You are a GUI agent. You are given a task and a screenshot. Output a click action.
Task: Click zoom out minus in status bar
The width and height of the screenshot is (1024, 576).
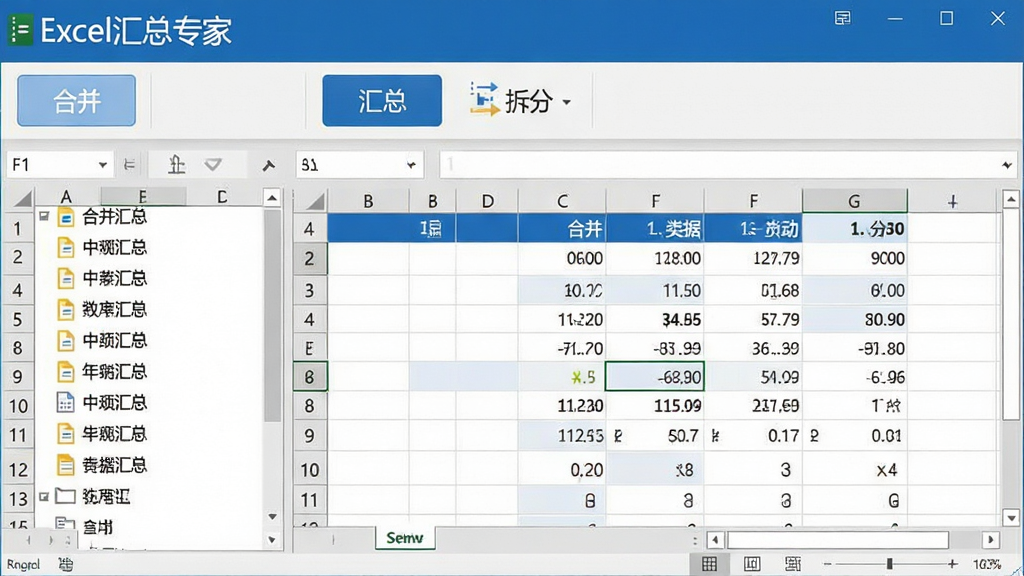click(827, 564)
